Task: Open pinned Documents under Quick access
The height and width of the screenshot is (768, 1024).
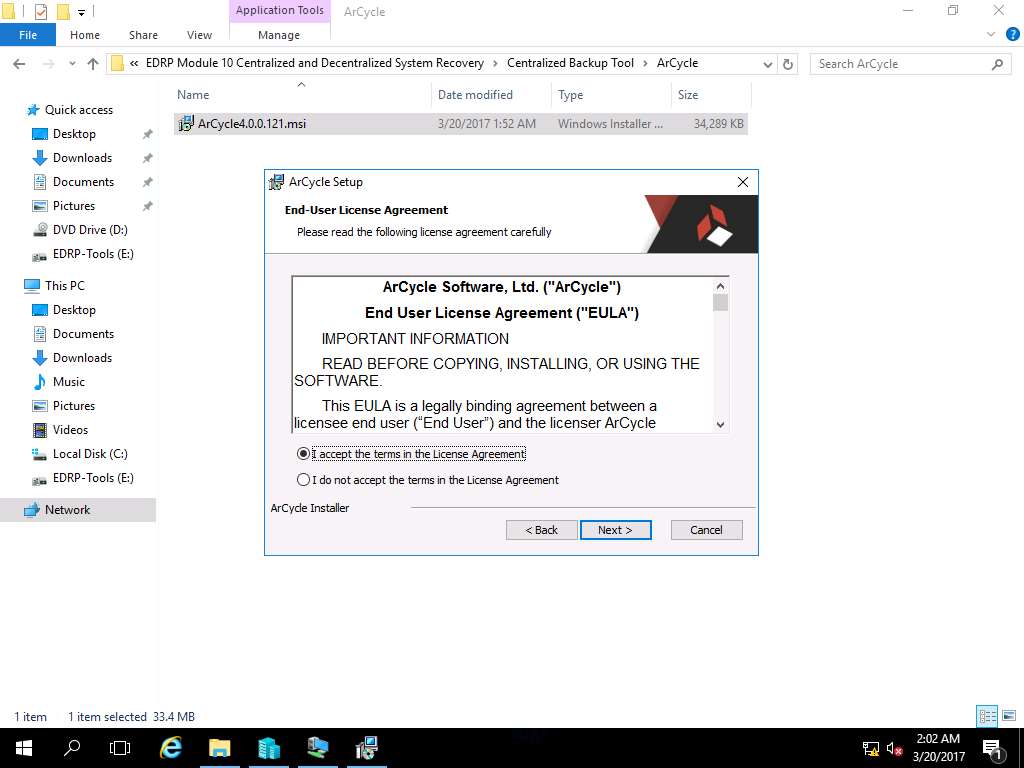Action: [x=83, y=182]
